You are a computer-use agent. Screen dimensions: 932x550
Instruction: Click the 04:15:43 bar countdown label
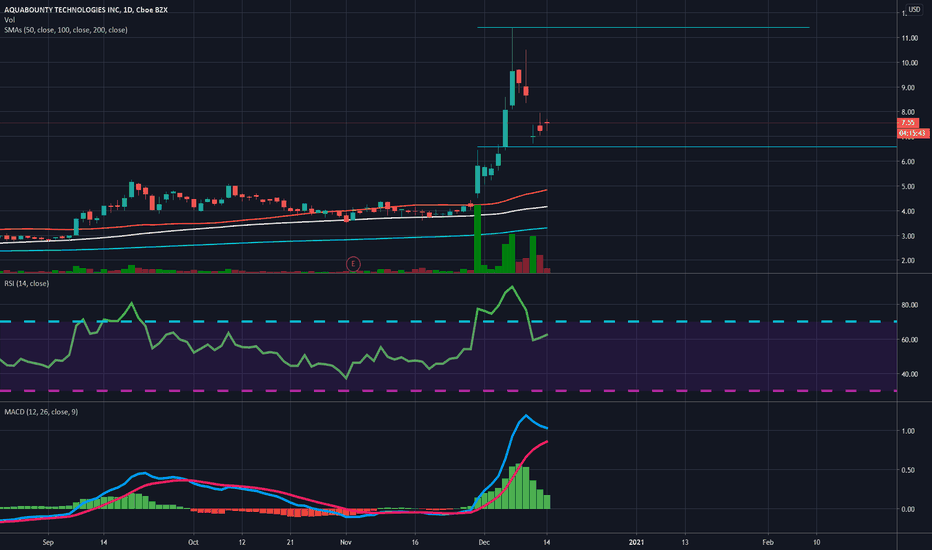(912, 133)
